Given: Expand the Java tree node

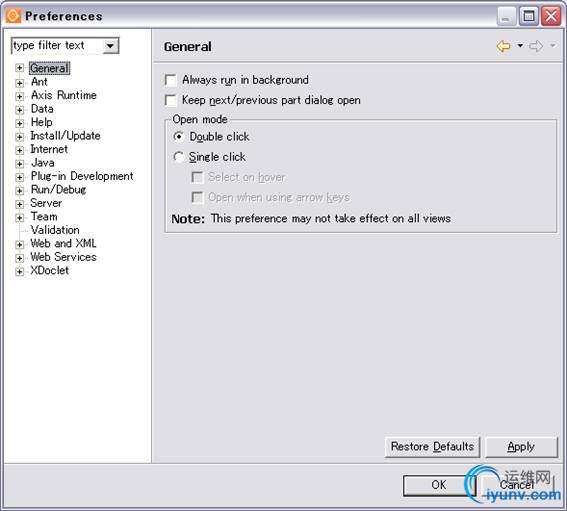Looking at the screenshot, I should point(20,164).
